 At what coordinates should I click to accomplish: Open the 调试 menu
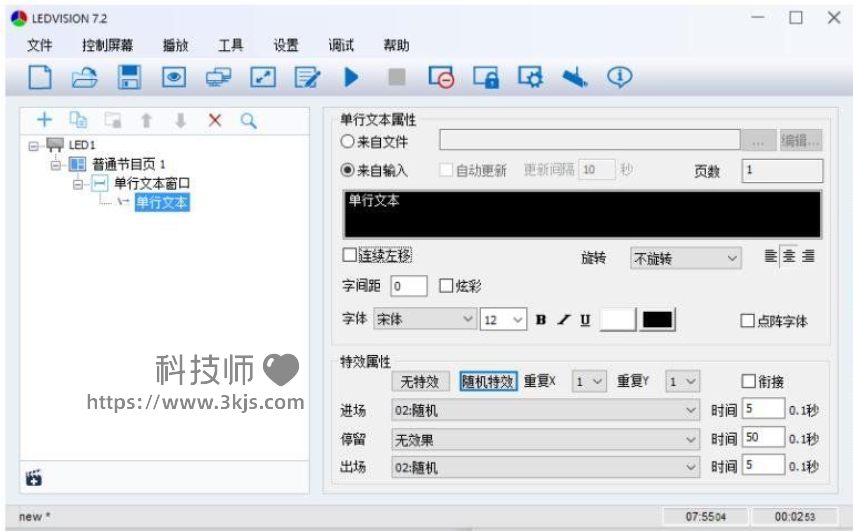[x=341, y=45]
